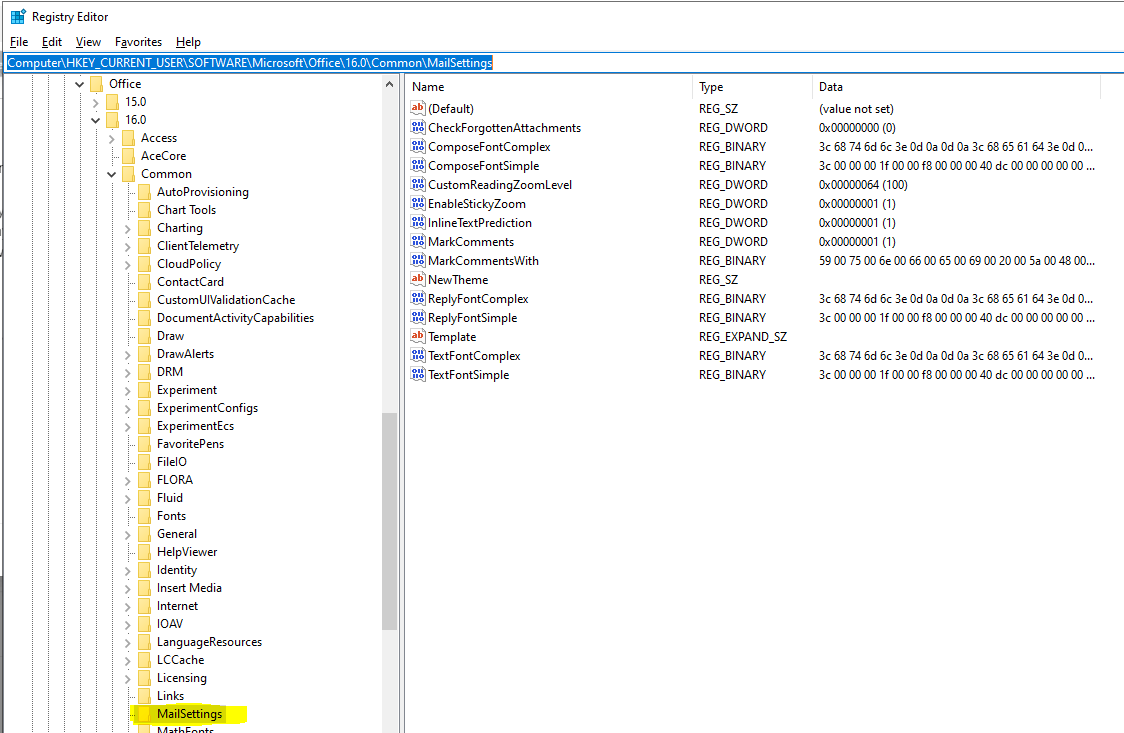The height and width of the screenshot is (733, 1124).
Task: Click the InlineTextPrediction value icon
Action: click(418, 222)
